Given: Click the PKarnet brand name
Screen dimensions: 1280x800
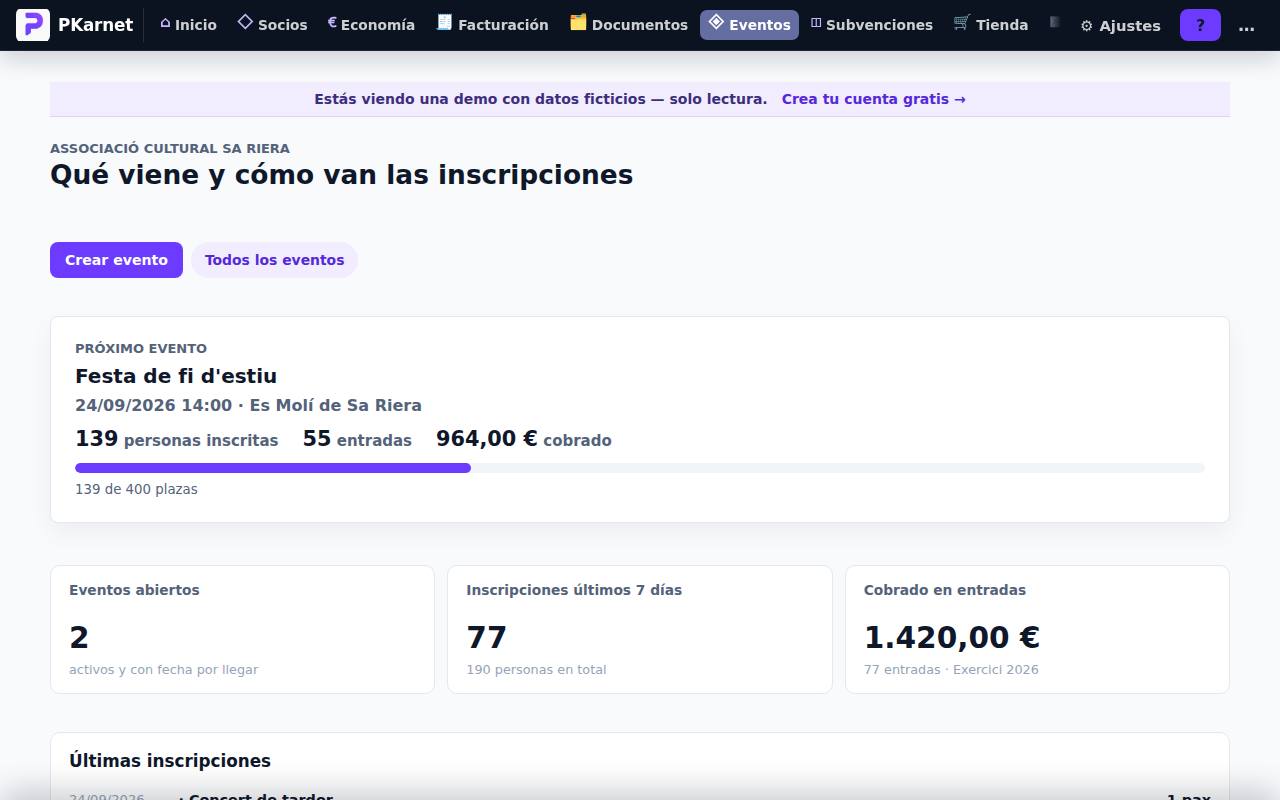Looking at the screenshot, I should [95, 25].
